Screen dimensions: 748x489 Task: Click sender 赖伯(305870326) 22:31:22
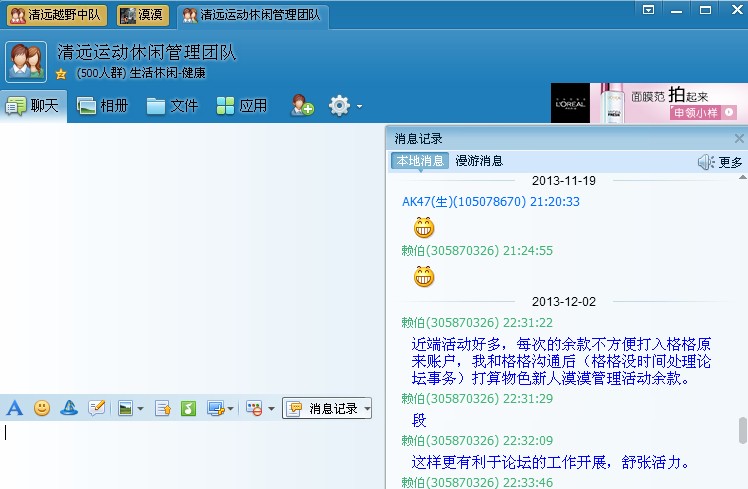click(477, 323)
